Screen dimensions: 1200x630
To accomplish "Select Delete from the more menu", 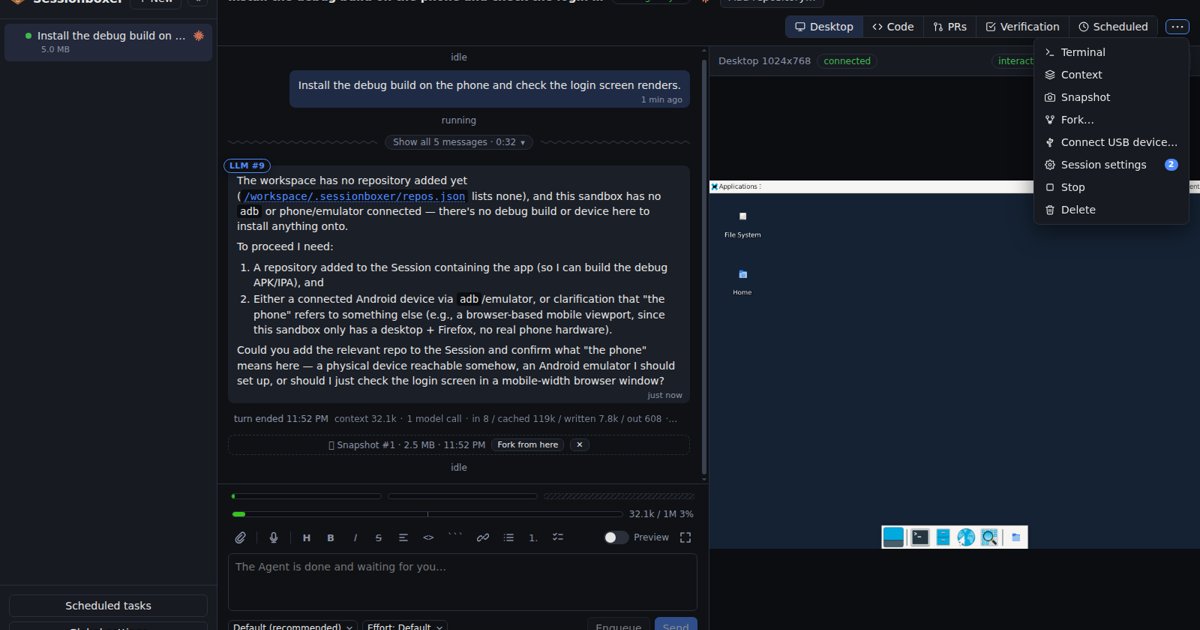I will [1111, 210].
